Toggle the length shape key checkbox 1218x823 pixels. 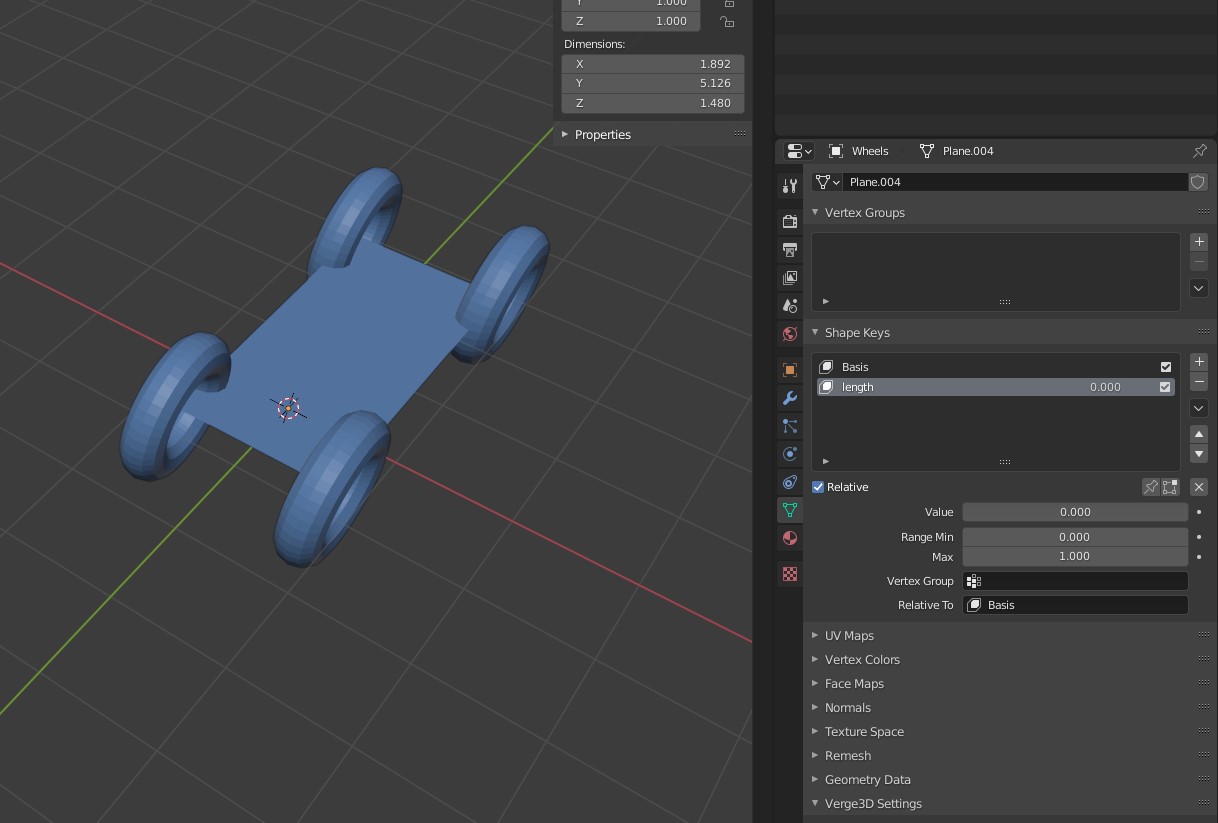1165,387
